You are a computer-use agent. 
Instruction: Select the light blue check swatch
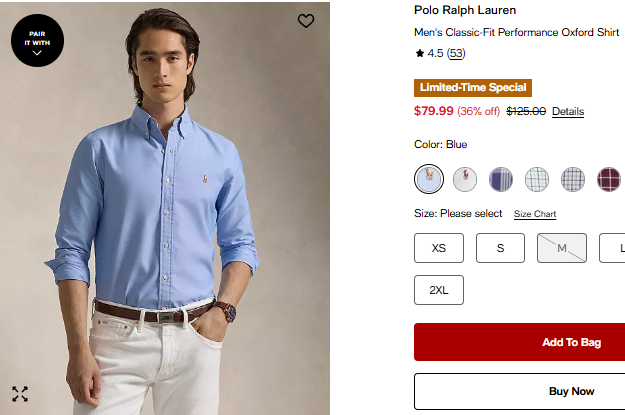[537, 179]
